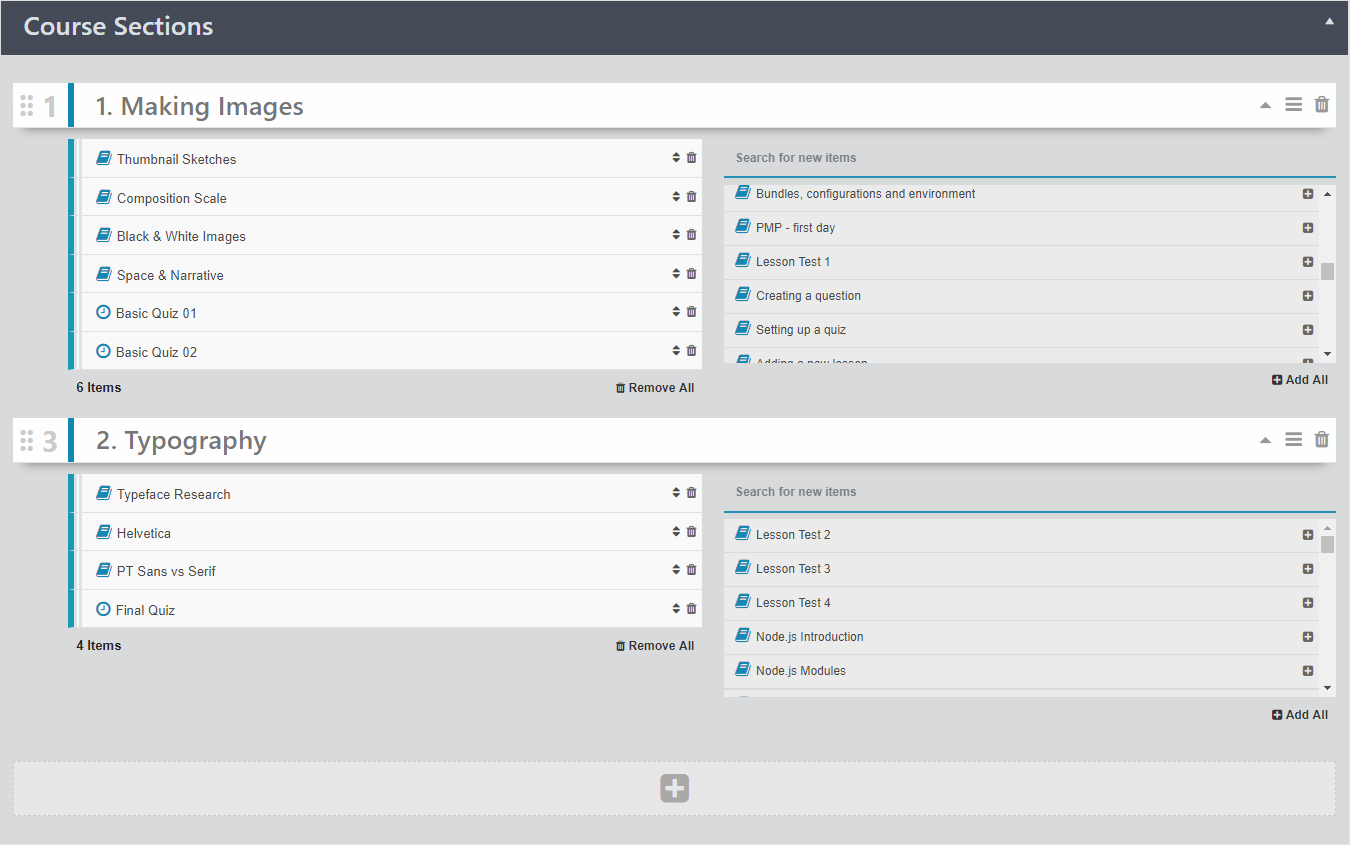The image size is (1350, 845).
Task: Delete the Black & White Images lesson
Action: tap(691, 235)
